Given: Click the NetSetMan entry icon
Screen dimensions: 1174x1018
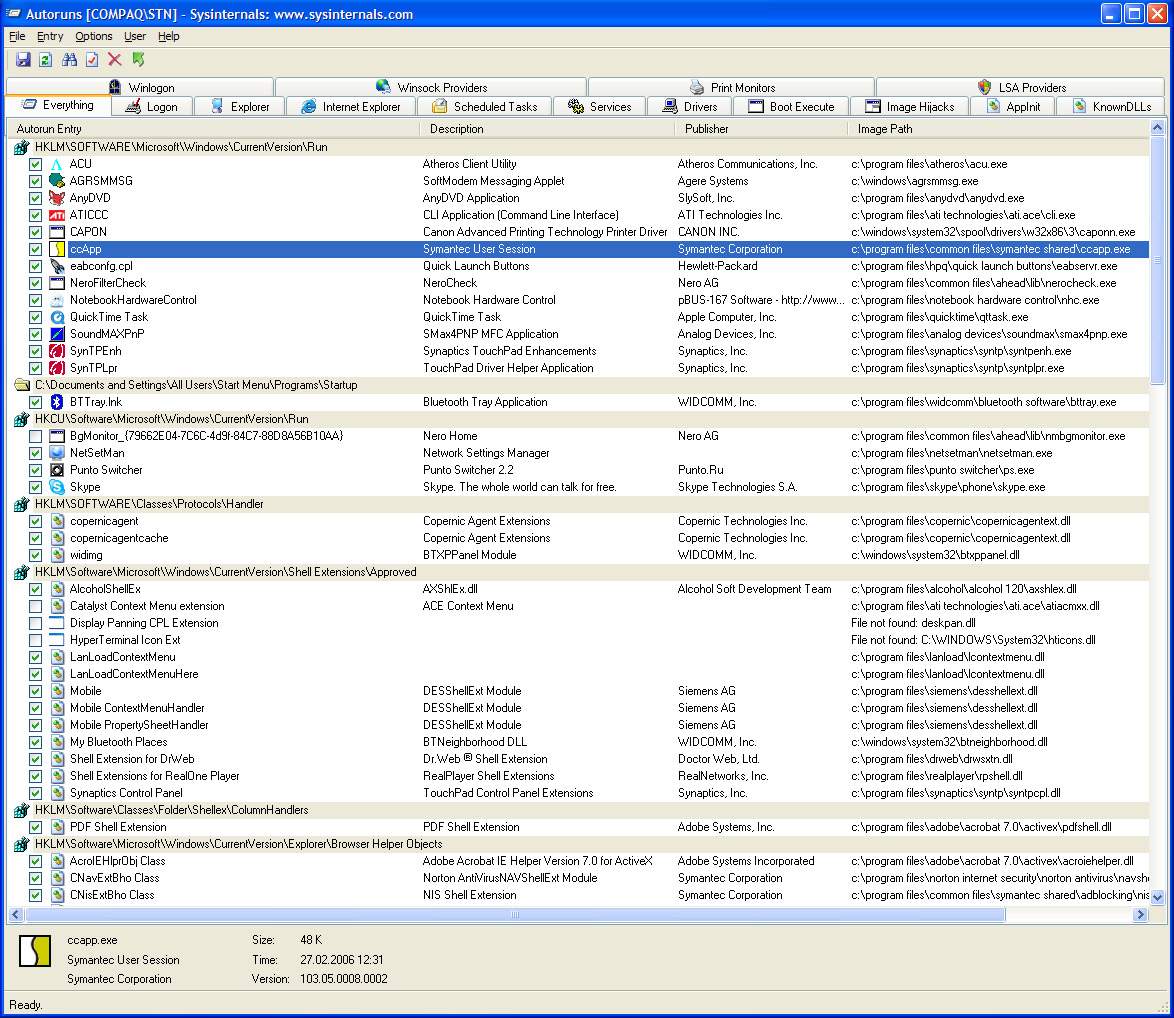Looking at the screenshot, I should 57,453.
